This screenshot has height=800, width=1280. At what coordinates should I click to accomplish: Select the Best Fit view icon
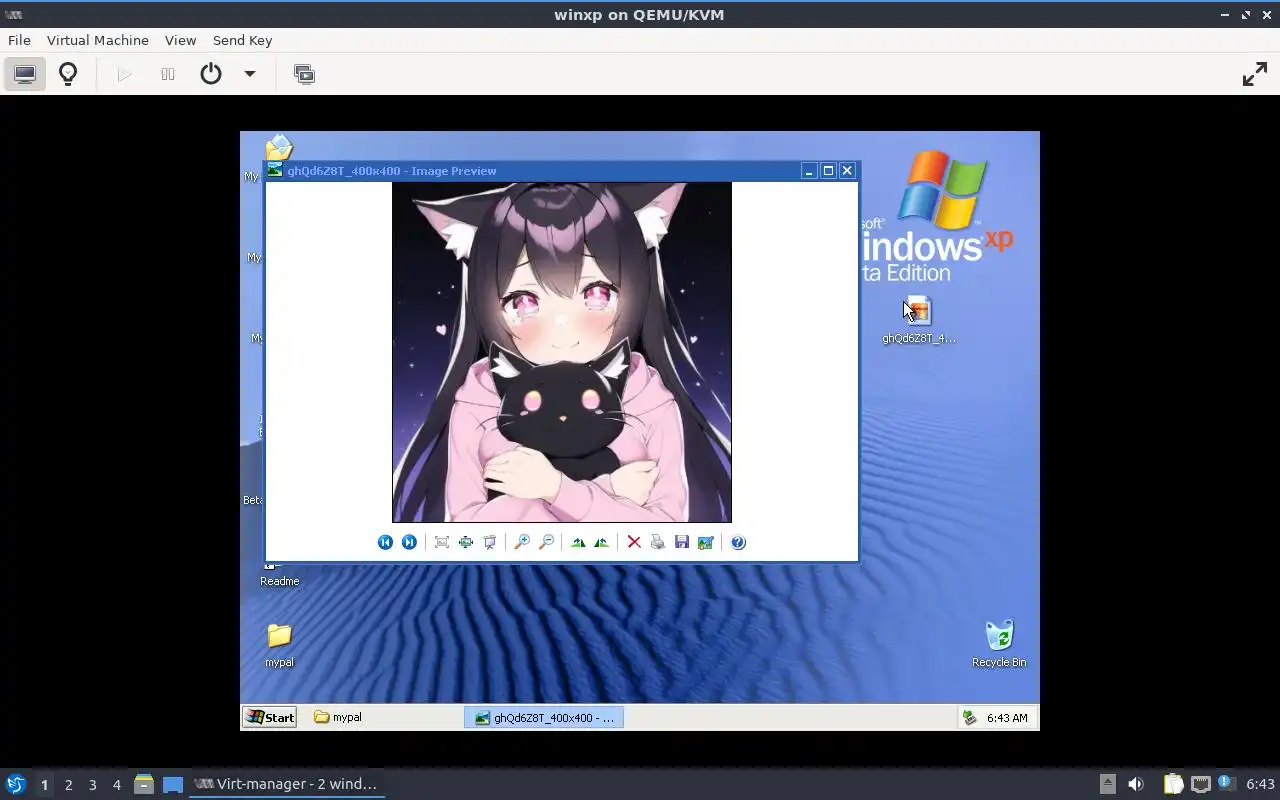(441, 542)
